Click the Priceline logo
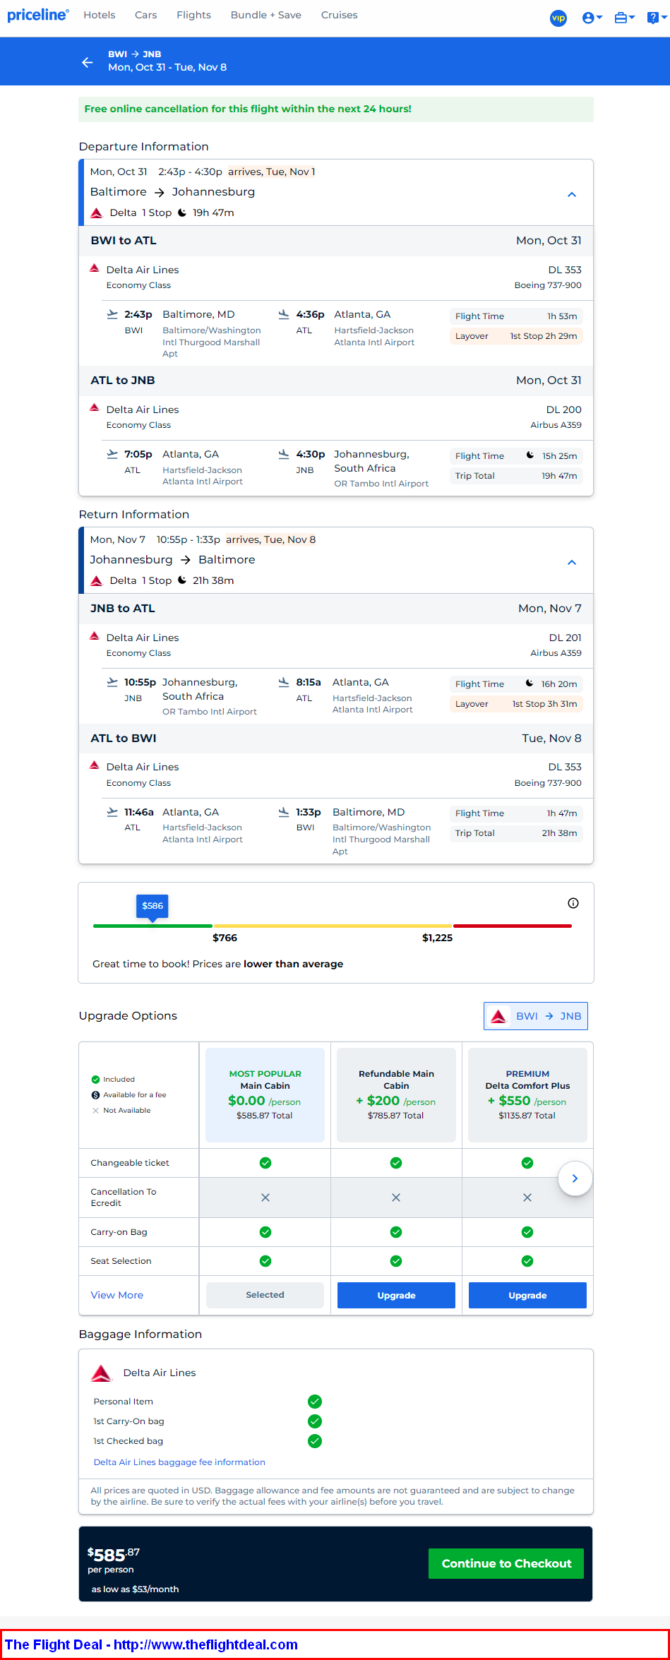The image size is (670, 1660). [x=38, y=15]
